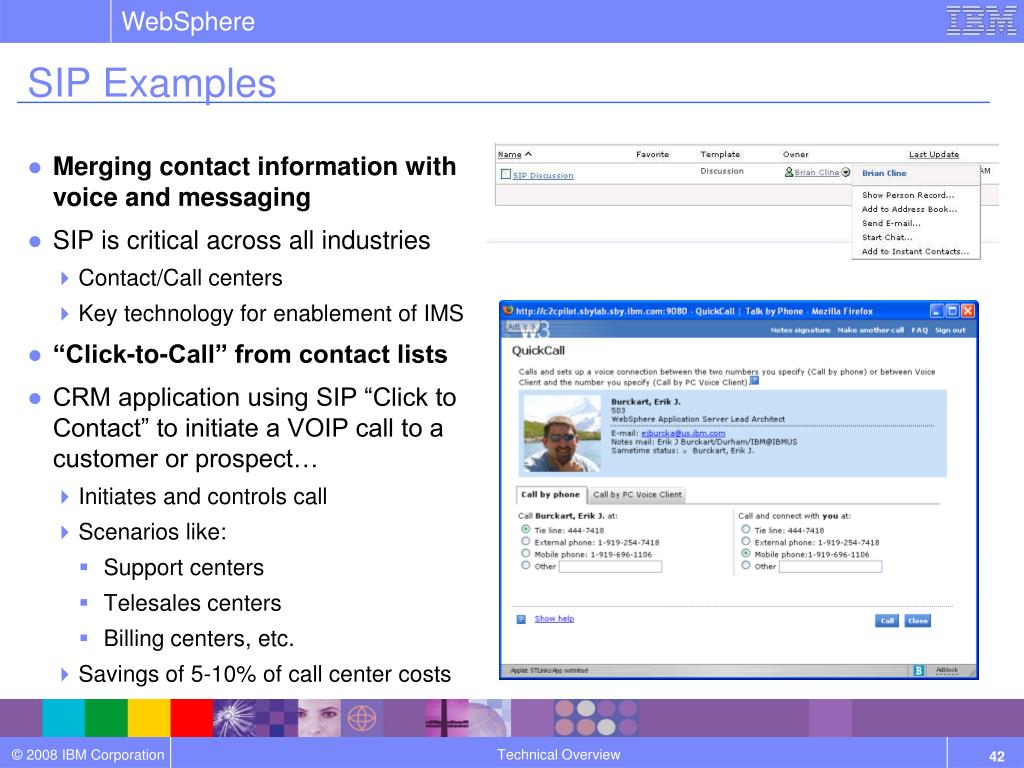
Task: Click the person icon beside Brian Cline
Action: (x=789, y=172)
